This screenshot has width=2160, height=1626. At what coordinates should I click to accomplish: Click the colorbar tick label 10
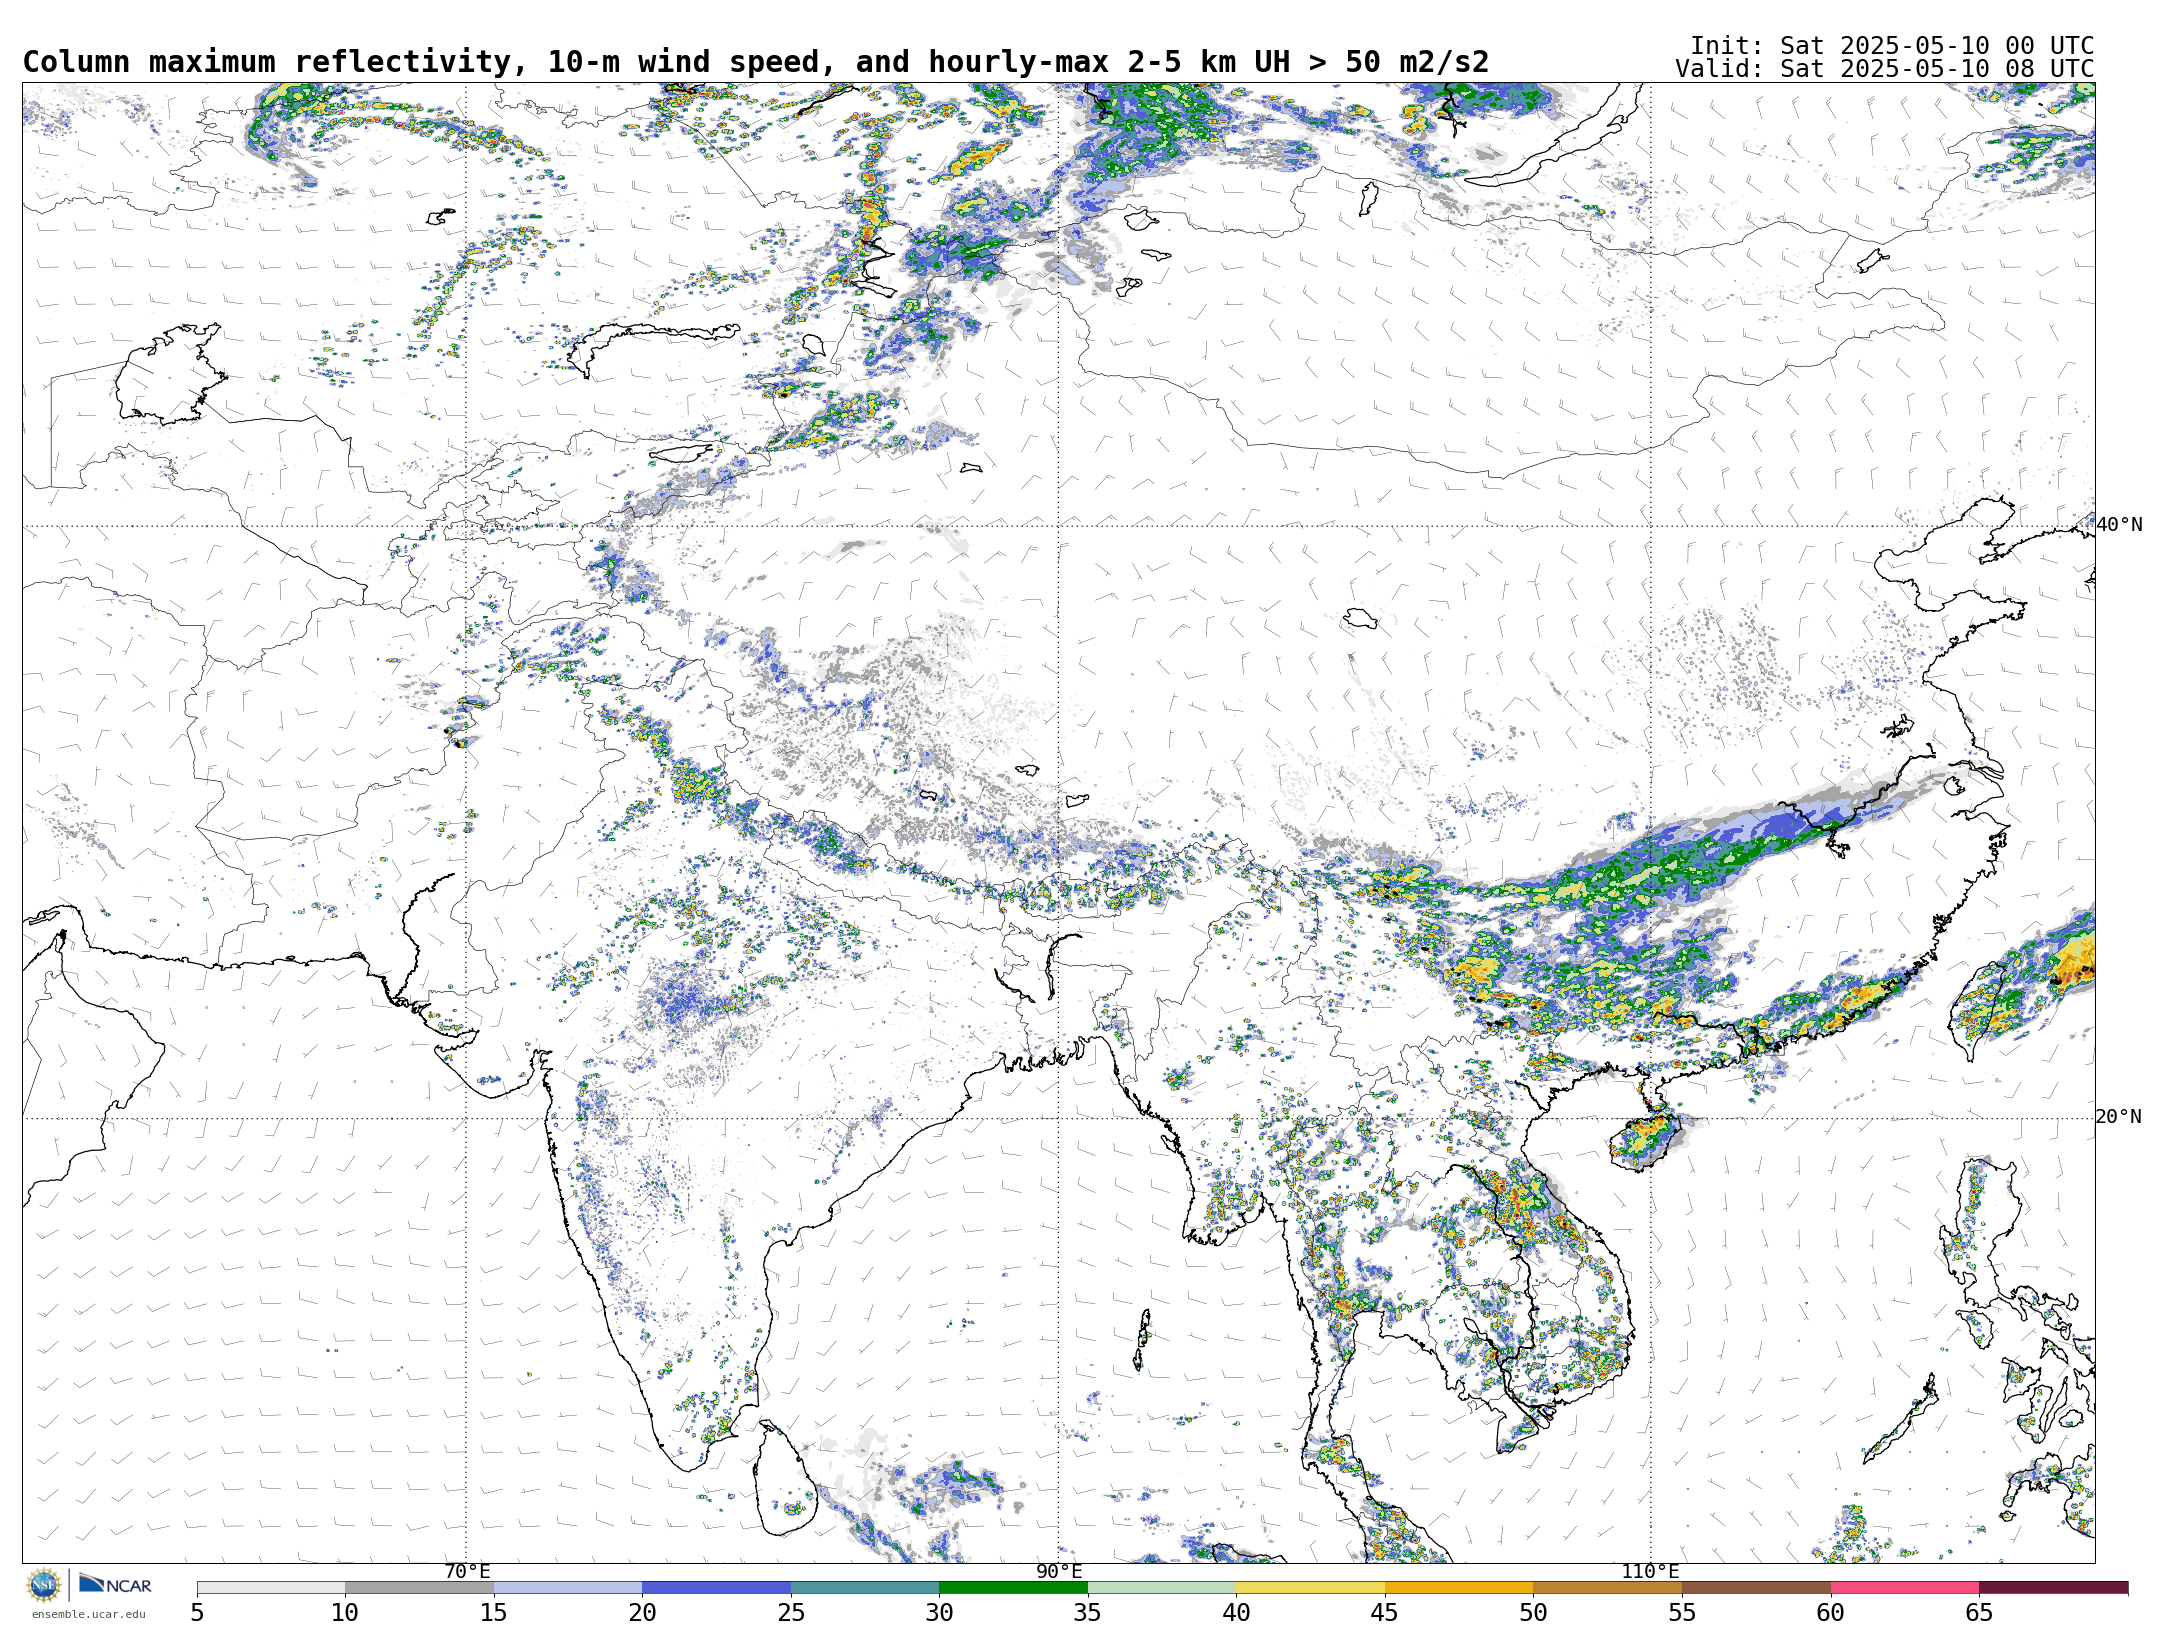click(345, 1613)
